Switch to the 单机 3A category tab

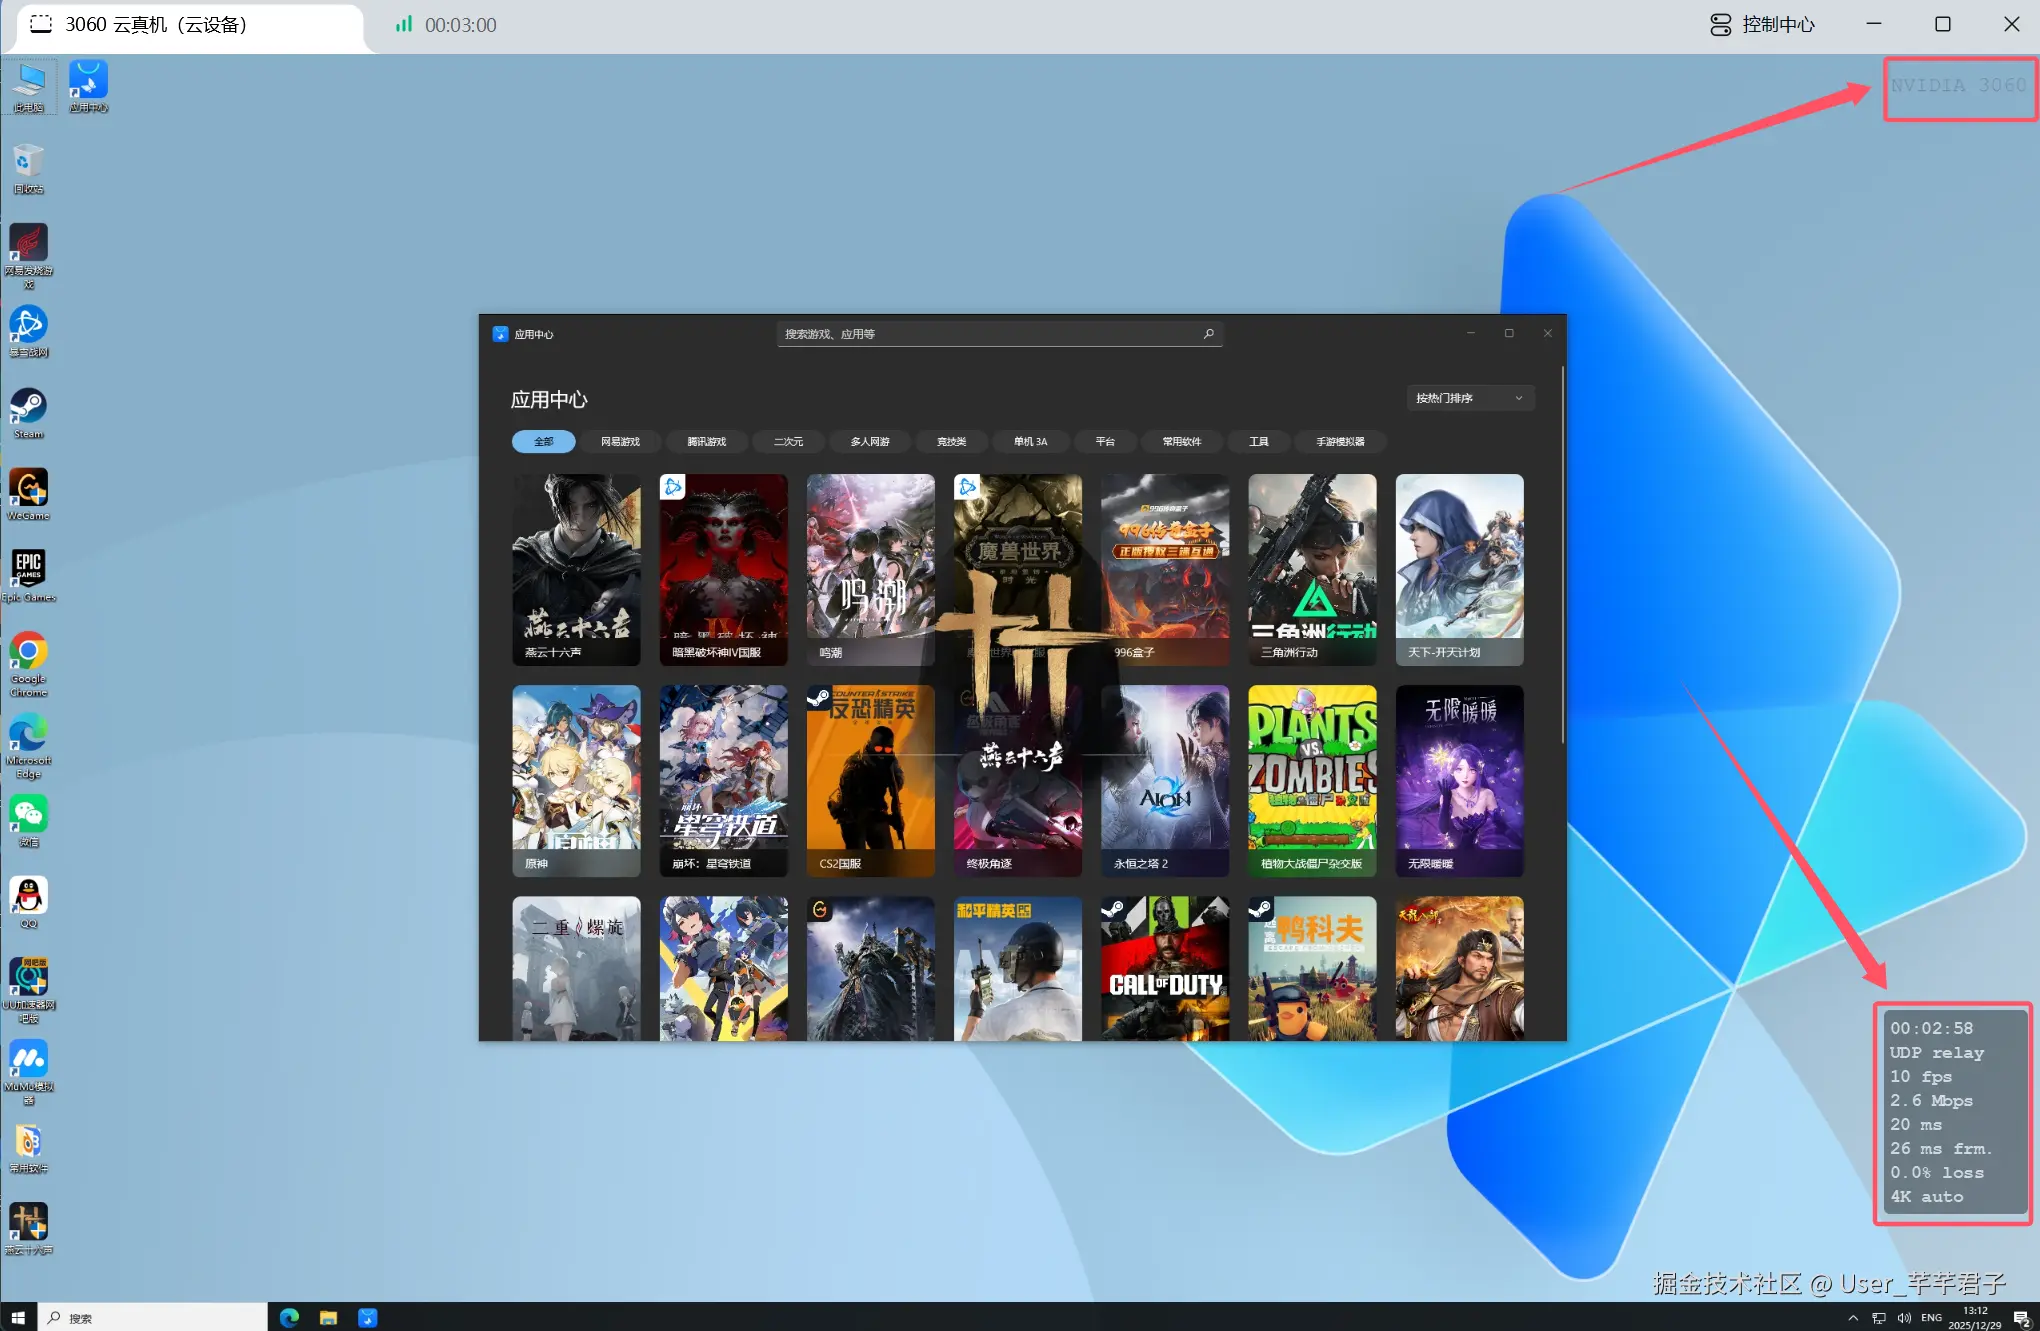[x=1030, y=441]
